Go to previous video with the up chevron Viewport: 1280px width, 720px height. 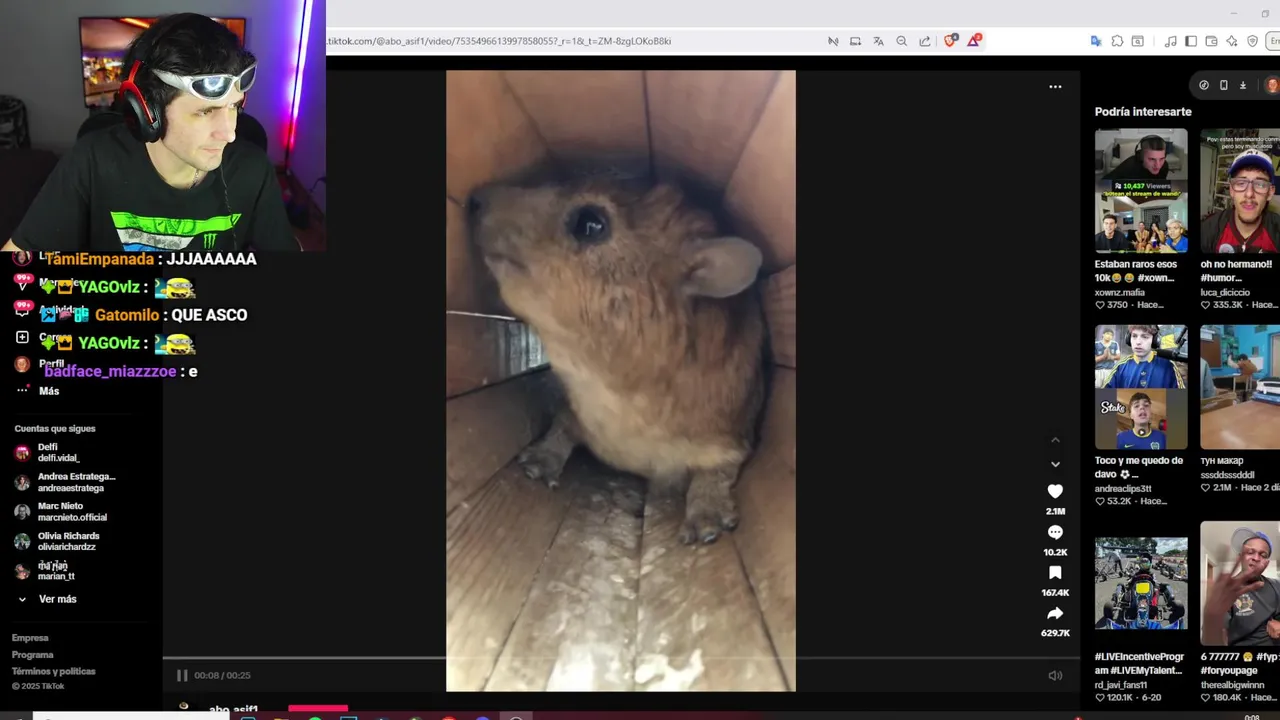1055,440
